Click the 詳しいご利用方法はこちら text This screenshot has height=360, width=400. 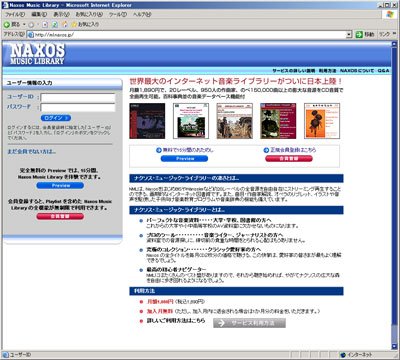tap(176, 320)
